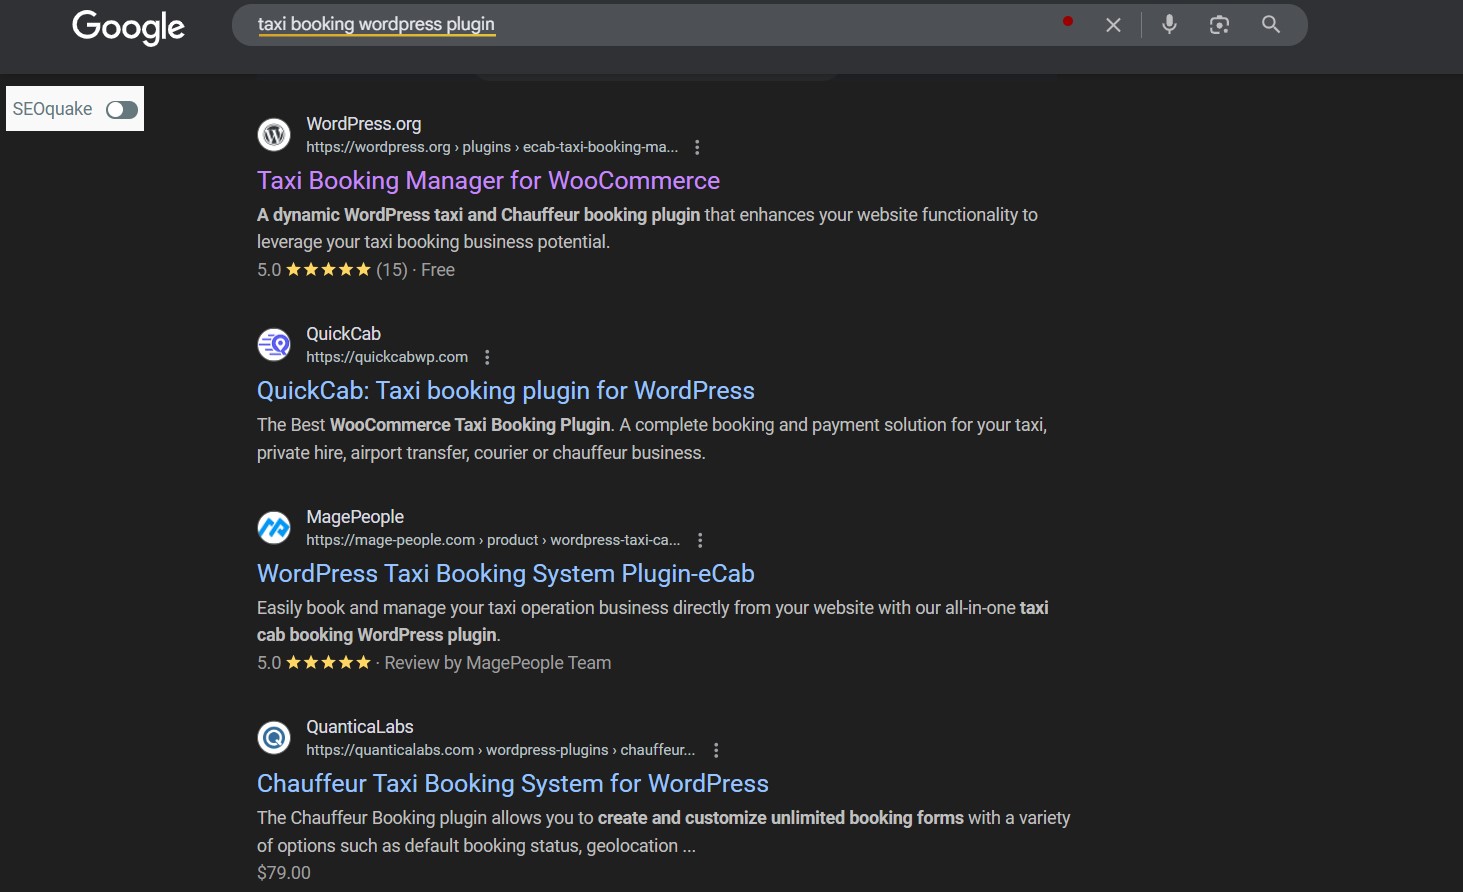Open the three-dot menu for WordPress.org result
Image resolution: width=1463 pixels, height=892 pixels.
click(x=697, y=147)
